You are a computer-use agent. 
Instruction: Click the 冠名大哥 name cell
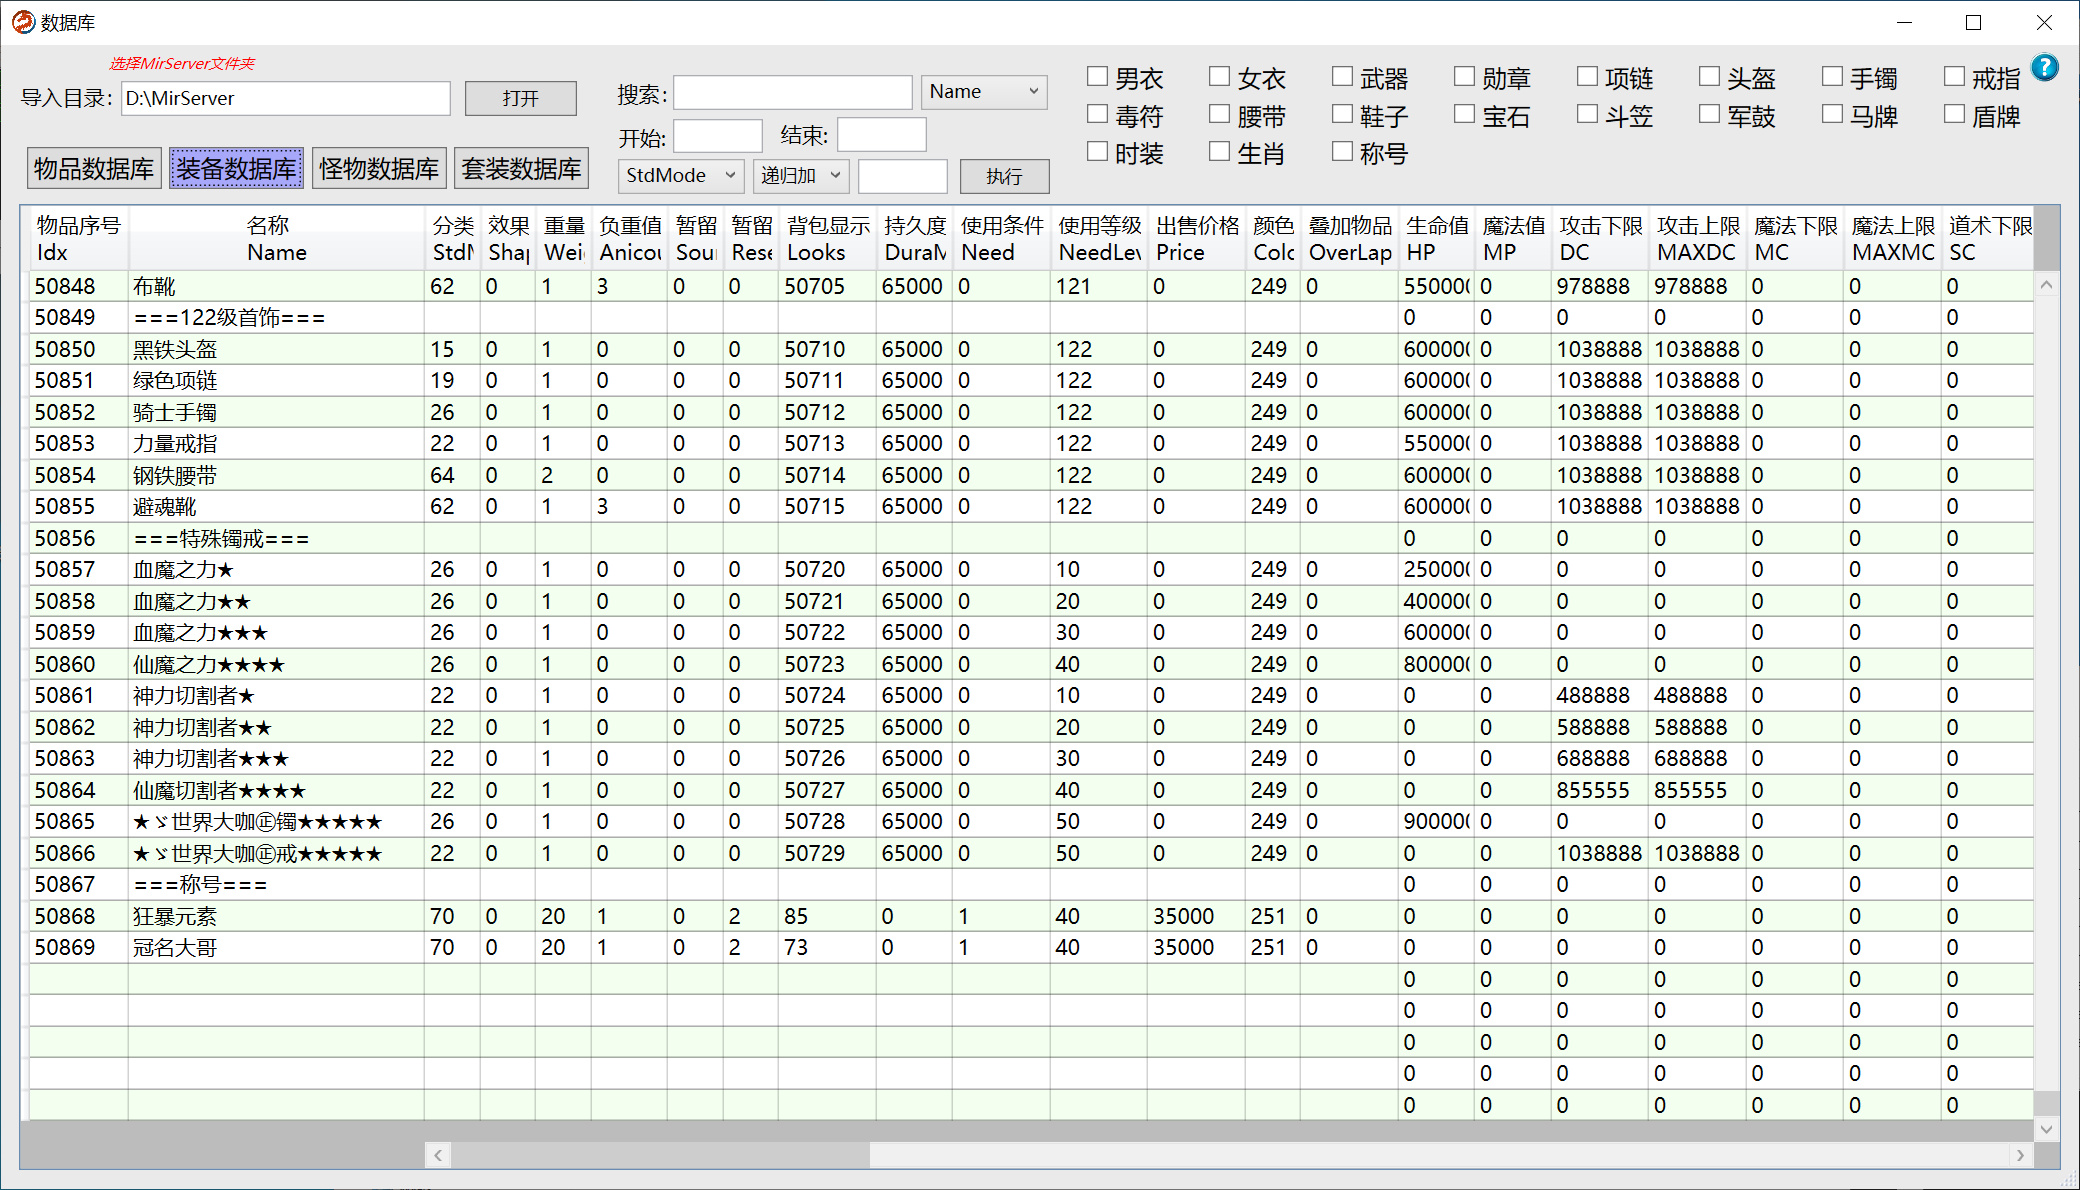tap(276, 947)
